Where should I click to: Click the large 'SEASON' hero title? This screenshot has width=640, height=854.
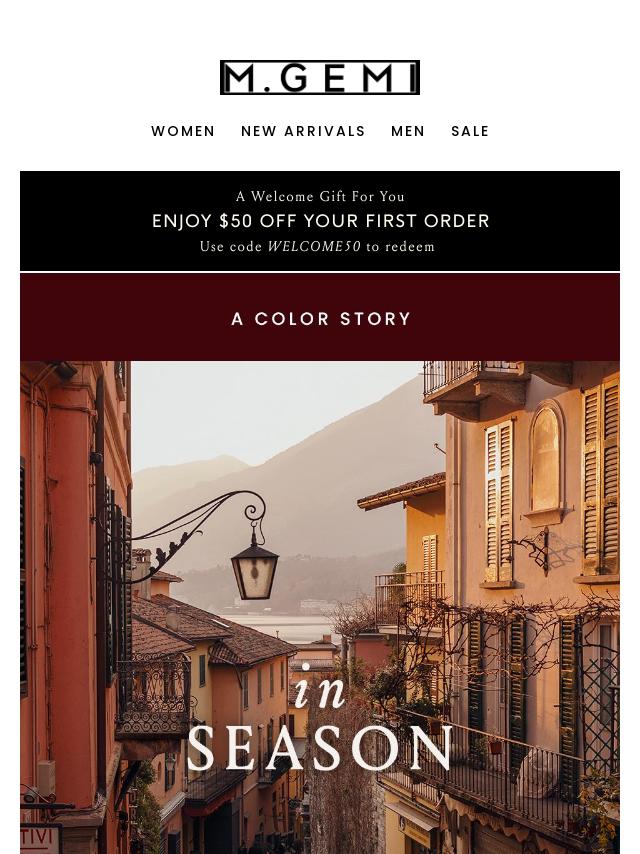[x=320, y=749]
